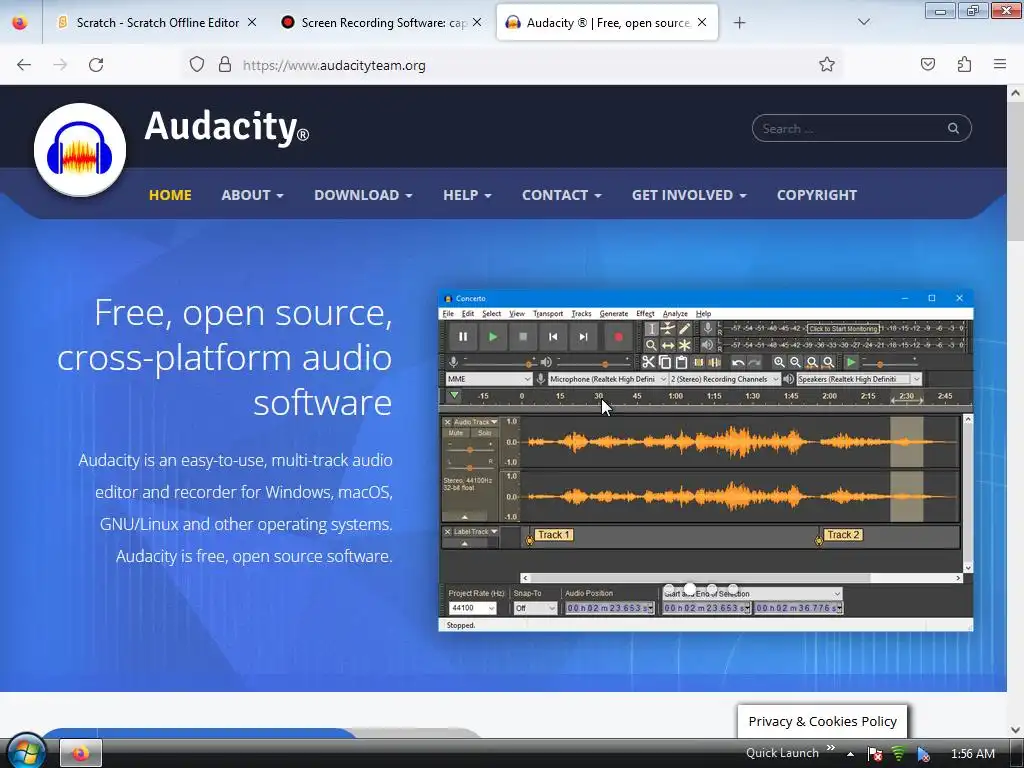Open a new tab with the plus button

pos(739,23)
